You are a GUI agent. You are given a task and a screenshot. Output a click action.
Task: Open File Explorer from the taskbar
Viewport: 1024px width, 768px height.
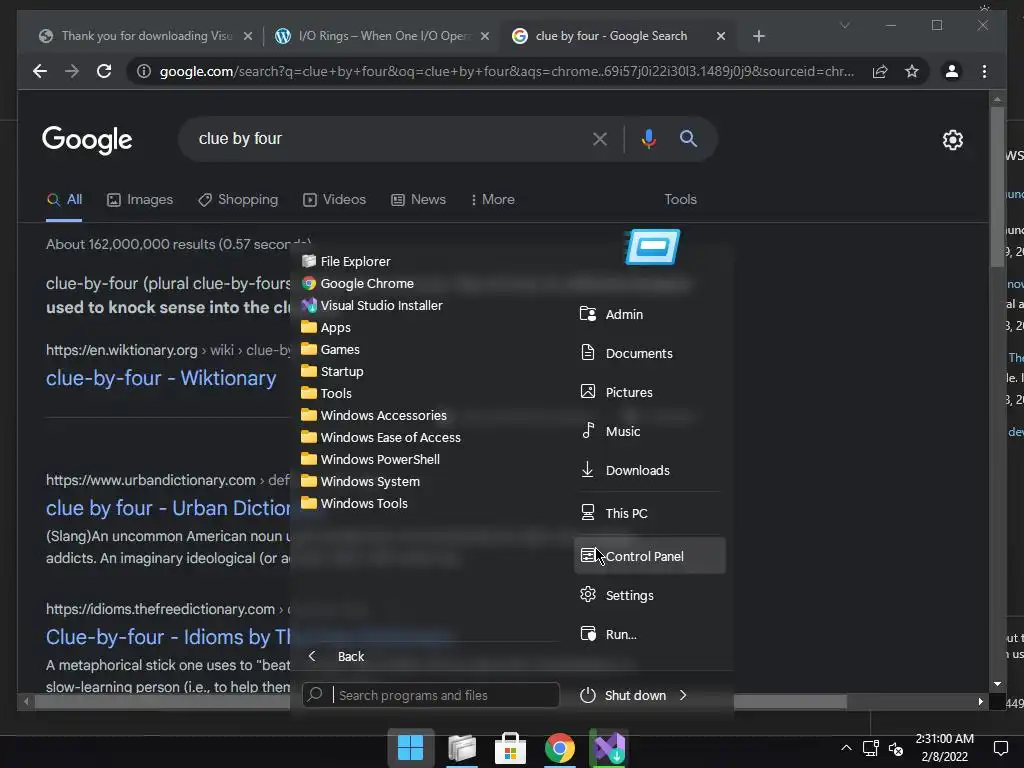pyautogui.click(x=461, y=748)
